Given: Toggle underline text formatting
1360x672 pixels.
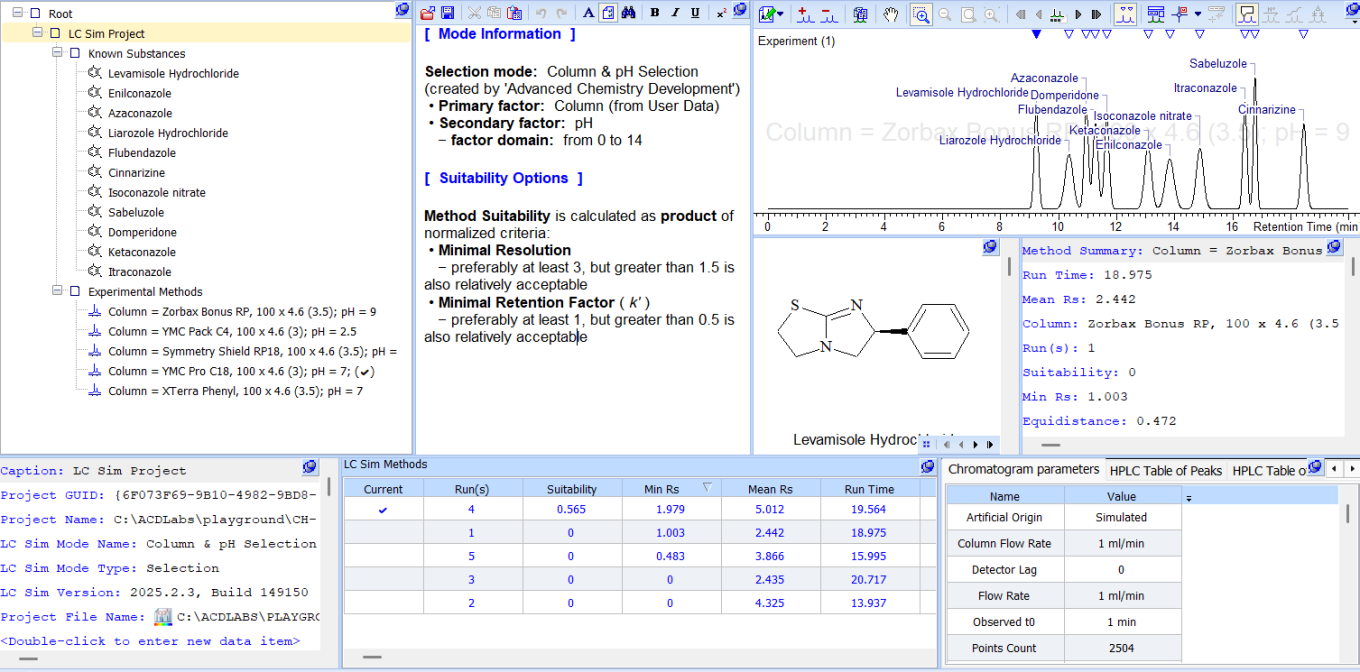Looking at the screenshot, I should point(695,13).
